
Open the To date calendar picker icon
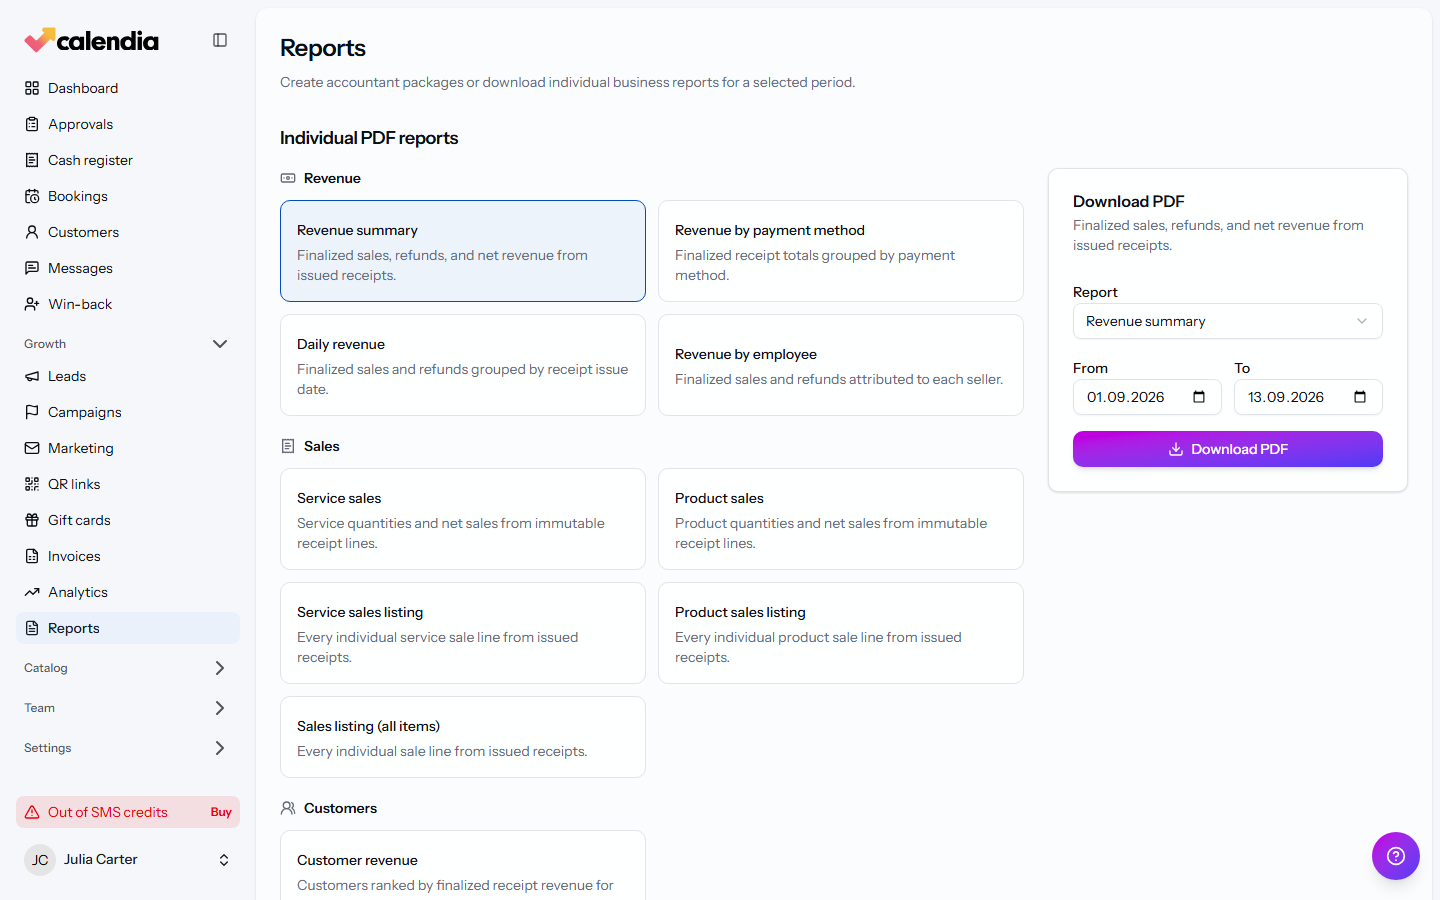point(1360,397)
